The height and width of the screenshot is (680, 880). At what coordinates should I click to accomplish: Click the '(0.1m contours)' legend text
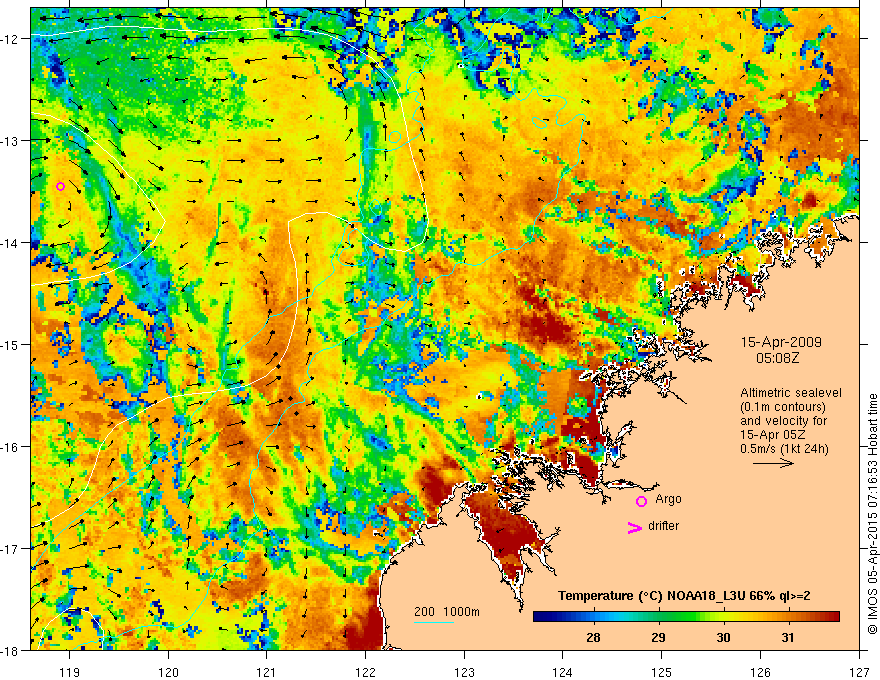783,407
